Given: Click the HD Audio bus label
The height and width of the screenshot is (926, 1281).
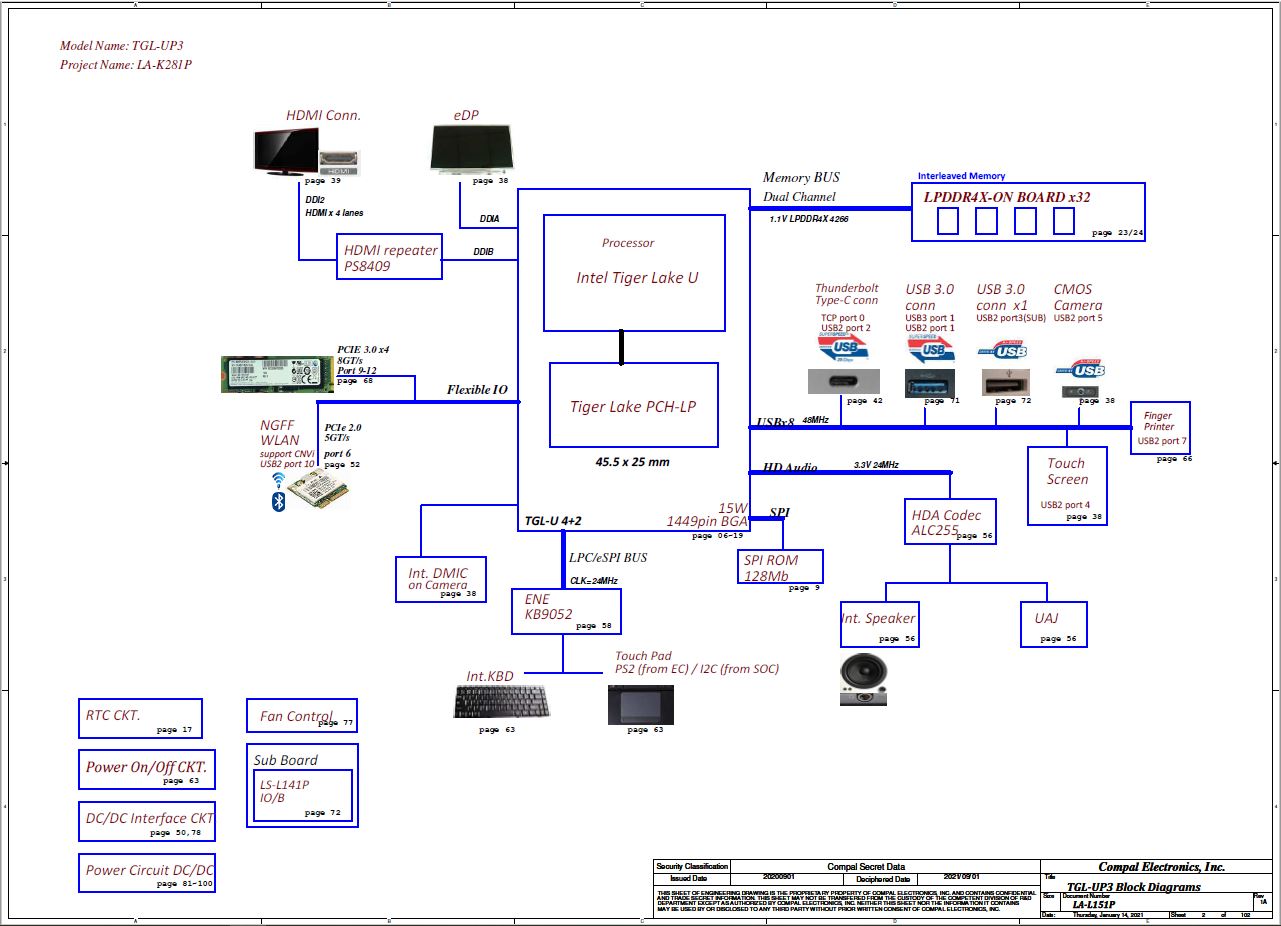Looking at the screenshot, I should (x=790, y=467).
